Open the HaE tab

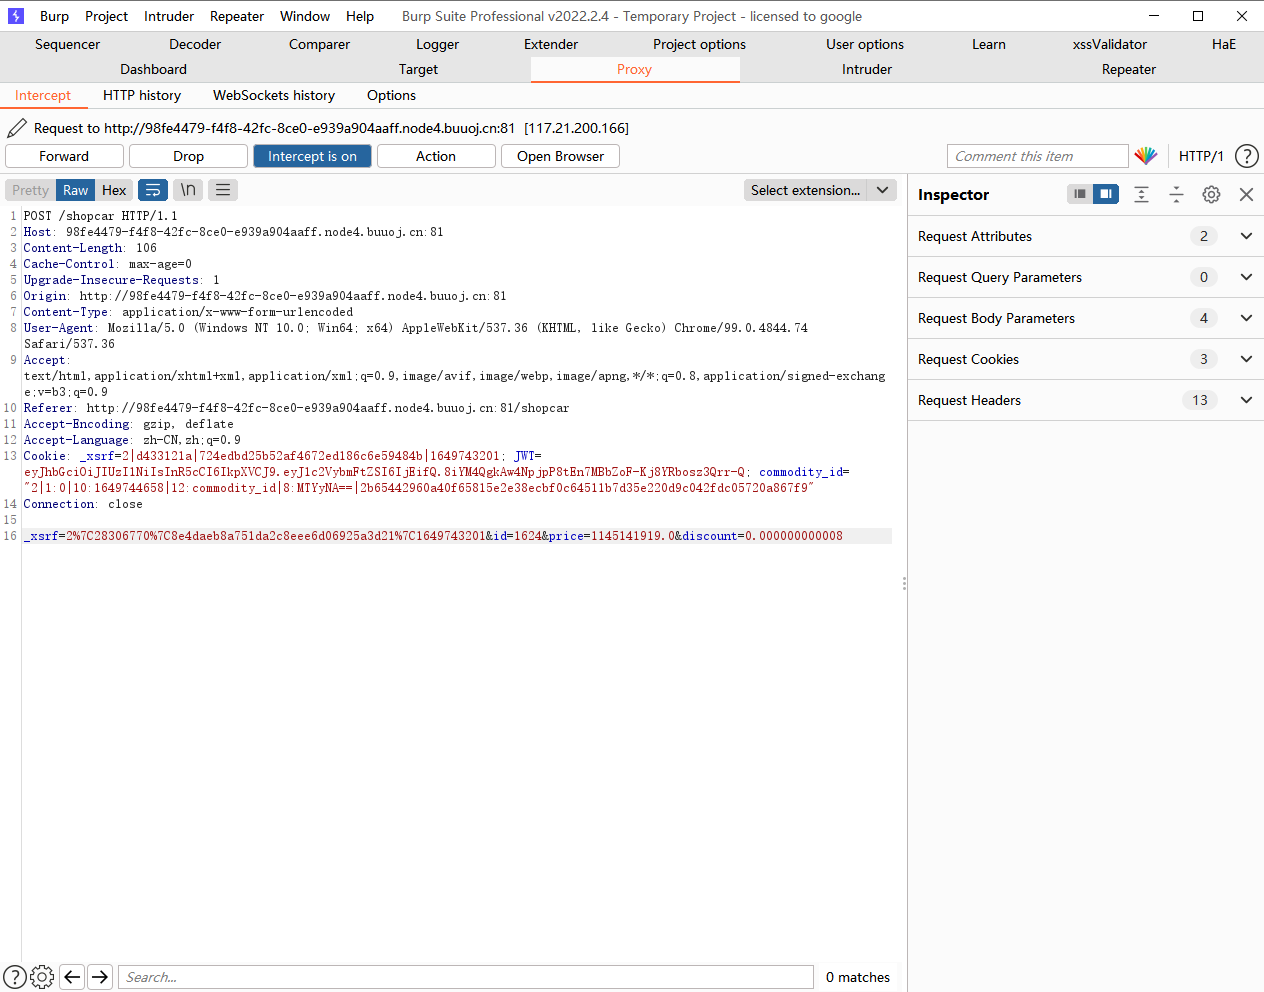1224,44
